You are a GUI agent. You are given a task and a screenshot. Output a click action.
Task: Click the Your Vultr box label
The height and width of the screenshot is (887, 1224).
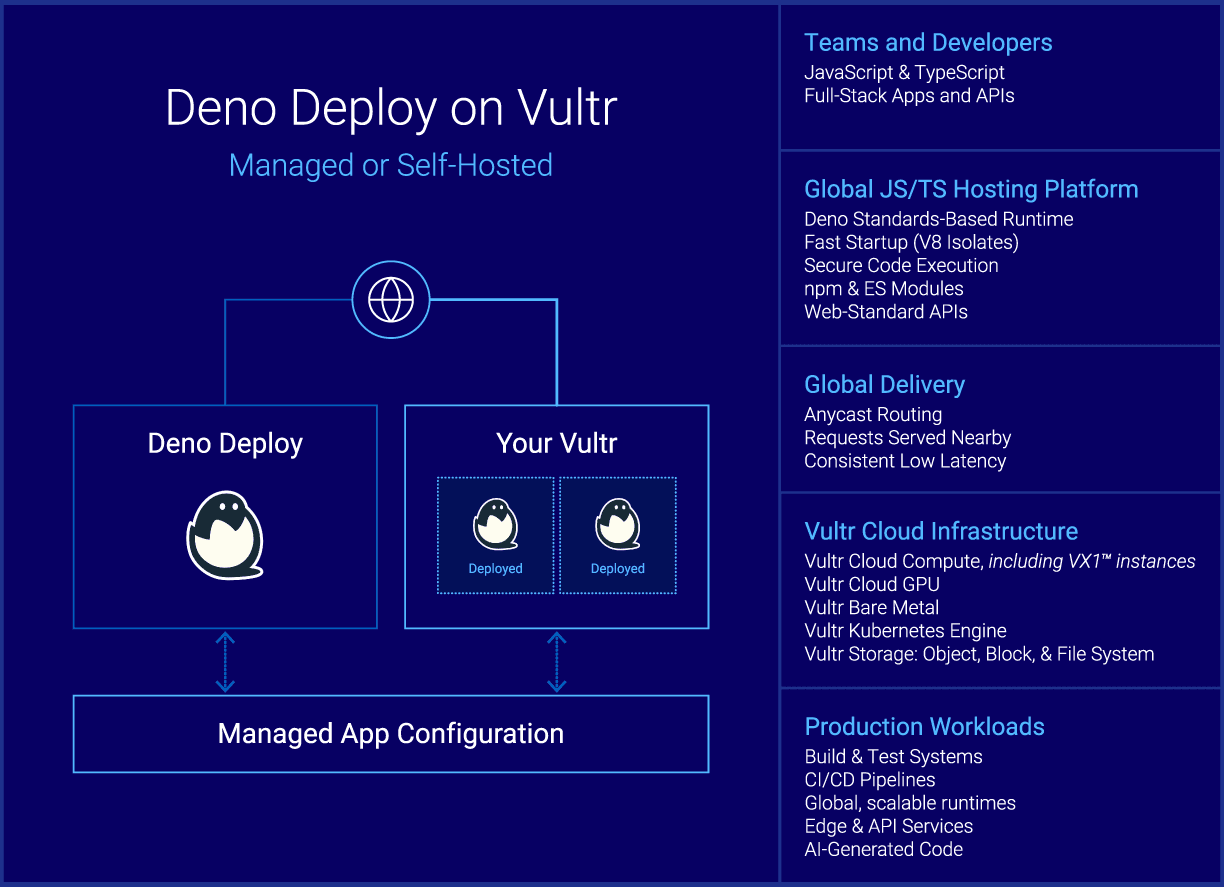pos(556,443)
